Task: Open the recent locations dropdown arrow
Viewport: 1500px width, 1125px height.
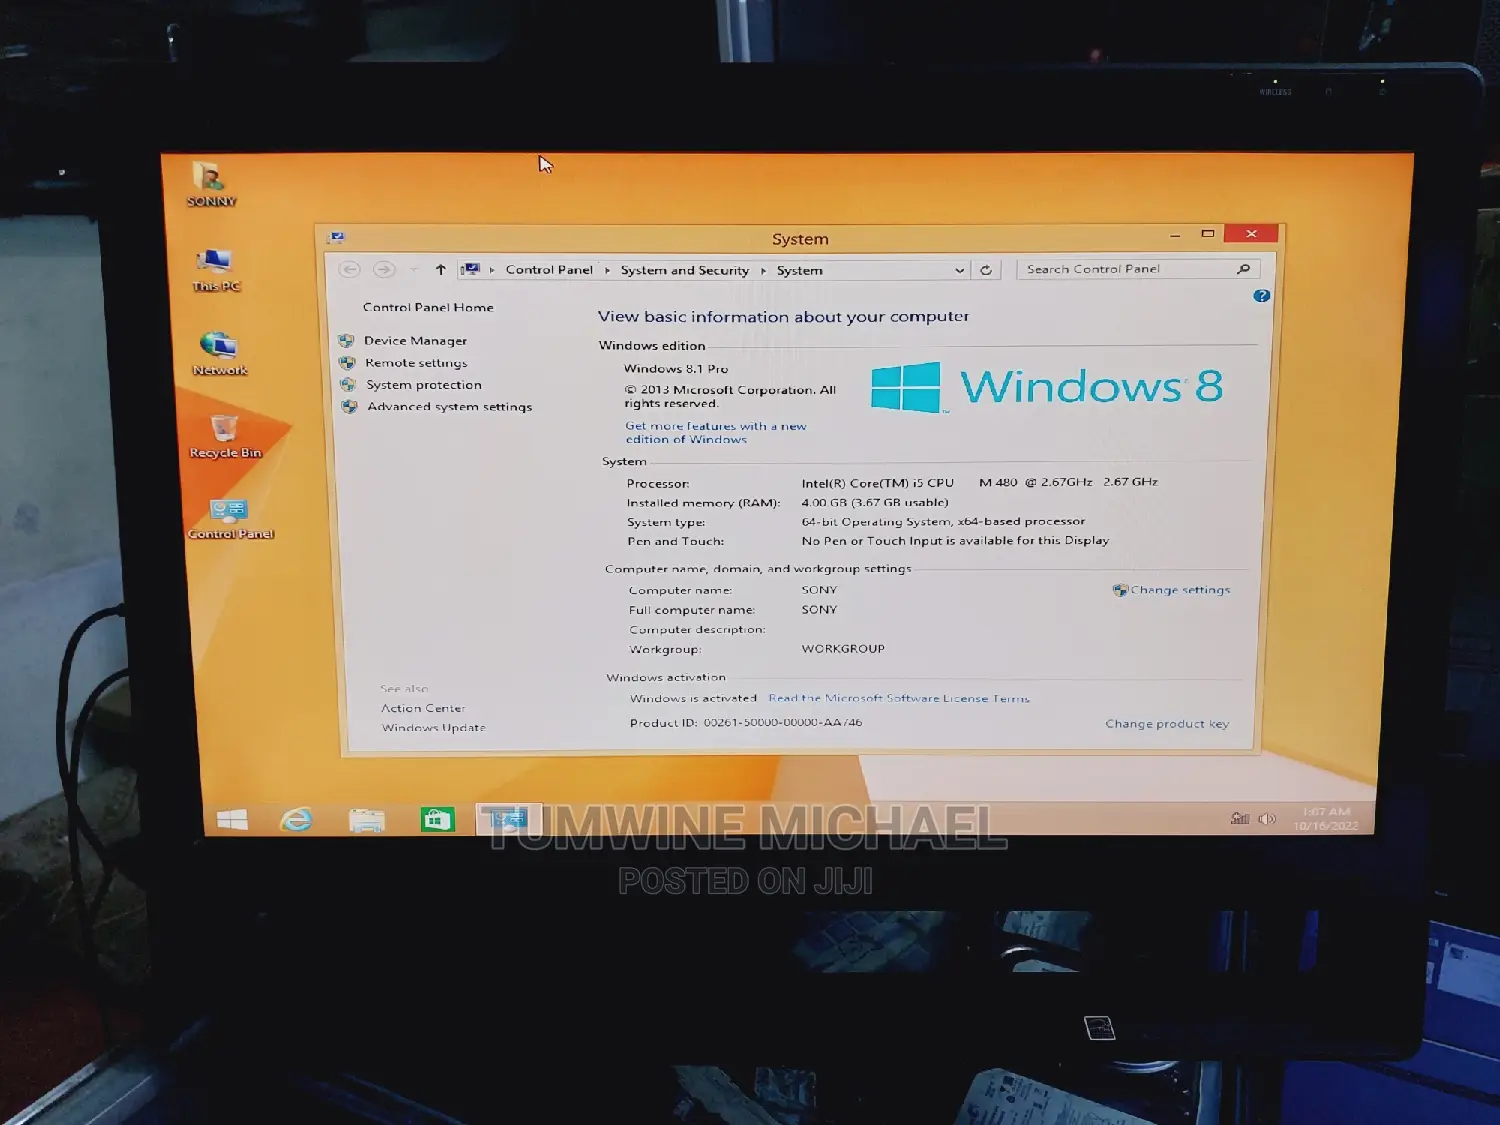Action: 413,269
